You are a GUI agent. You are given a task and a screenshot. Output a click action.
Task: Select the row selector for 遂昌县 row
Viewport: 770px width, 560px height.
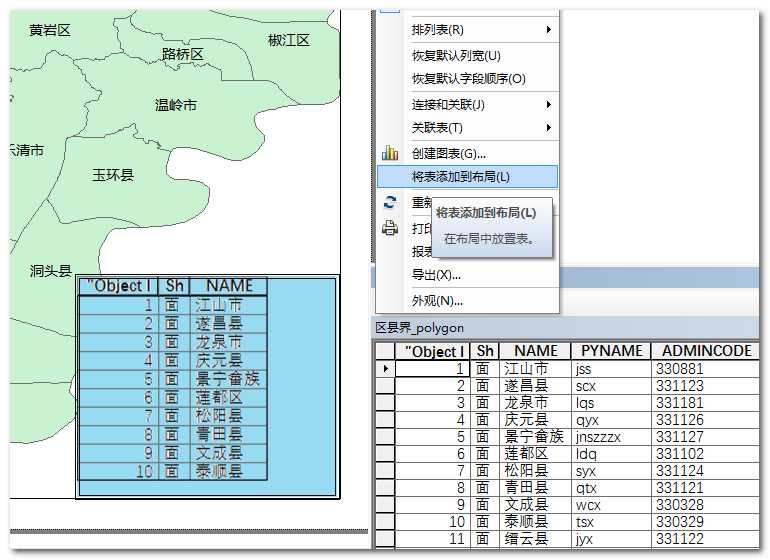click(x=385, y=386)
